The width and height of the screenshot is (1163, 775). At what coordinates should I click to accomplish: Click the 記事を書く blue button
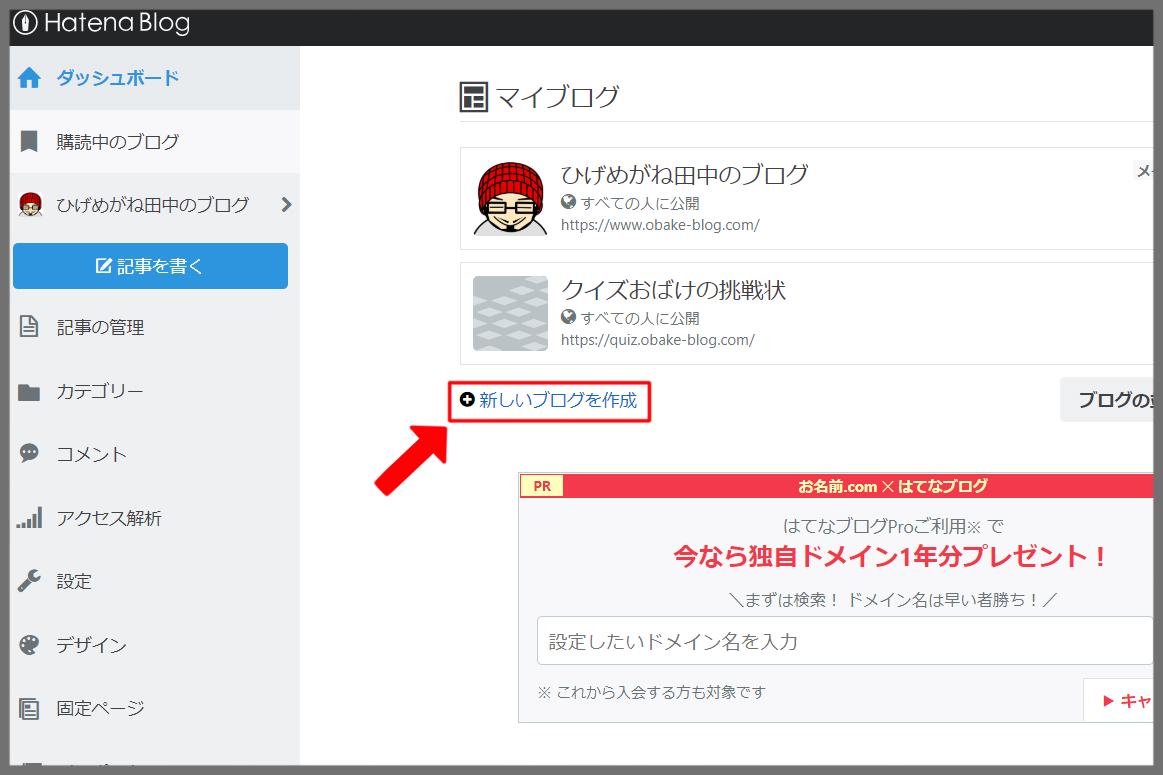[x=151, y=266]
